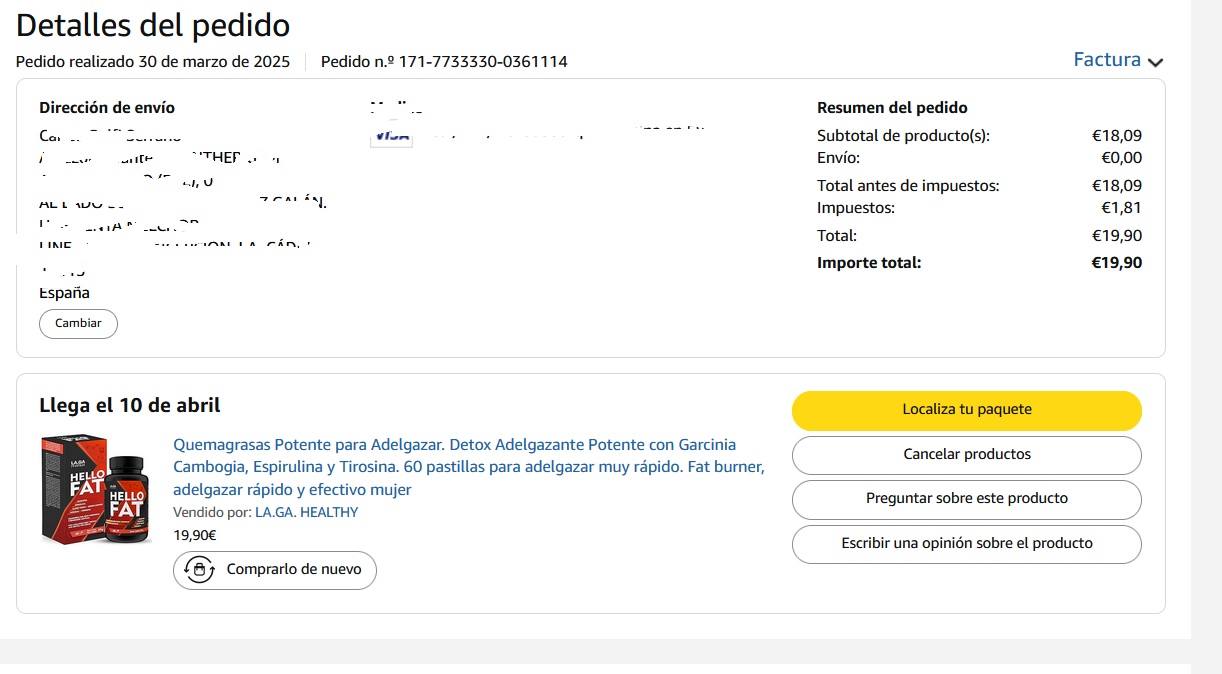Click the buy-again circular arrow icon
The height and width of the screenshot is (674, 1222).
click(200, 570)
